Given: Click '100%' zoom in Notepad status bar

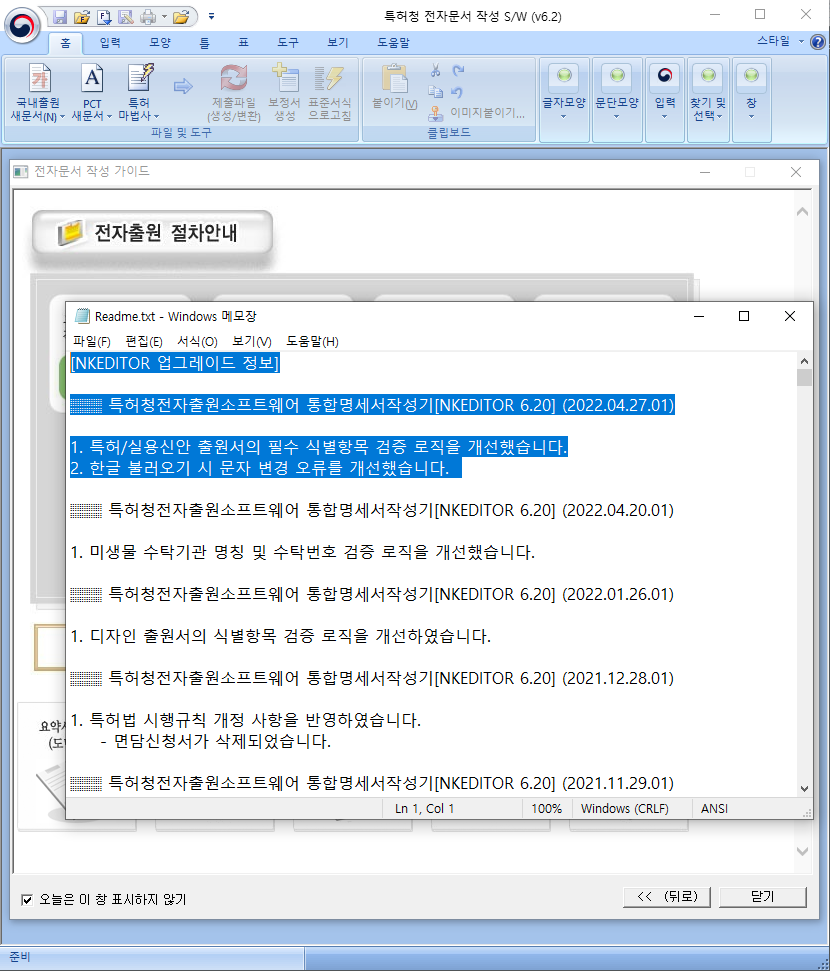Looking at the screenshot, I should click(x=546, y=809).
